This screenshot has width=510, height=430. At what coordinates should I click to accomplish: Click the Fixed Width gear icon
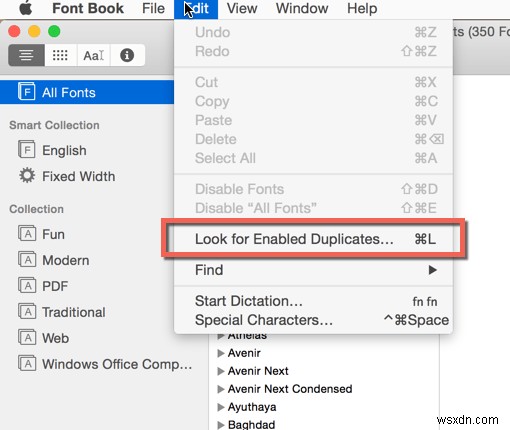(27, 175)
